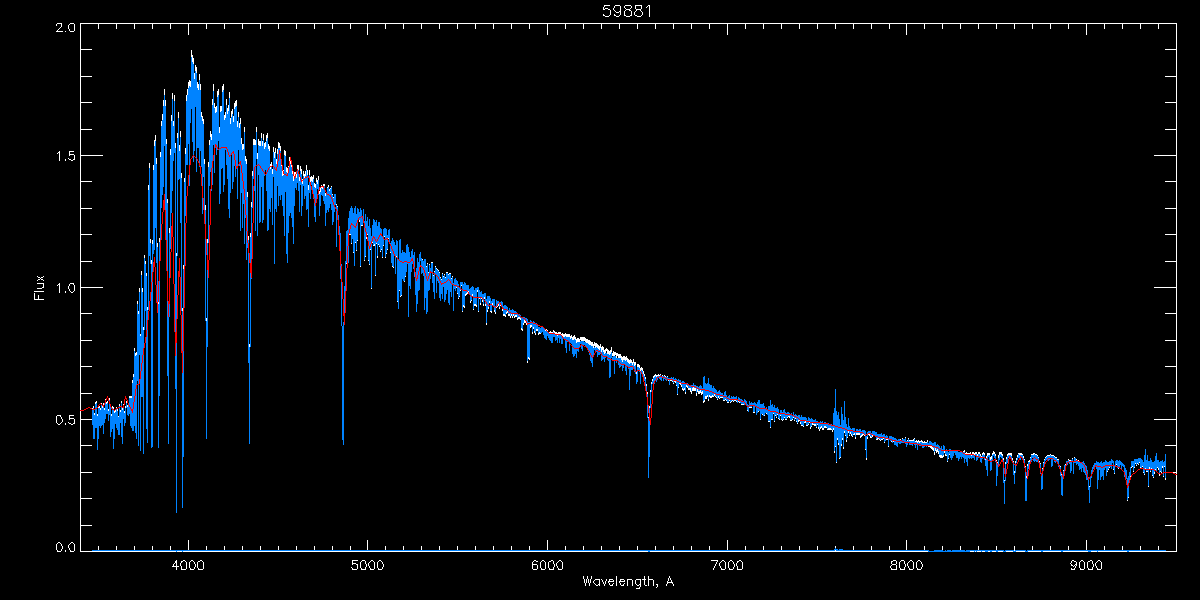This screenshot has height=600, width=1200.
Task: Click the 2.0 flux tick label
Action: point(64,28)
